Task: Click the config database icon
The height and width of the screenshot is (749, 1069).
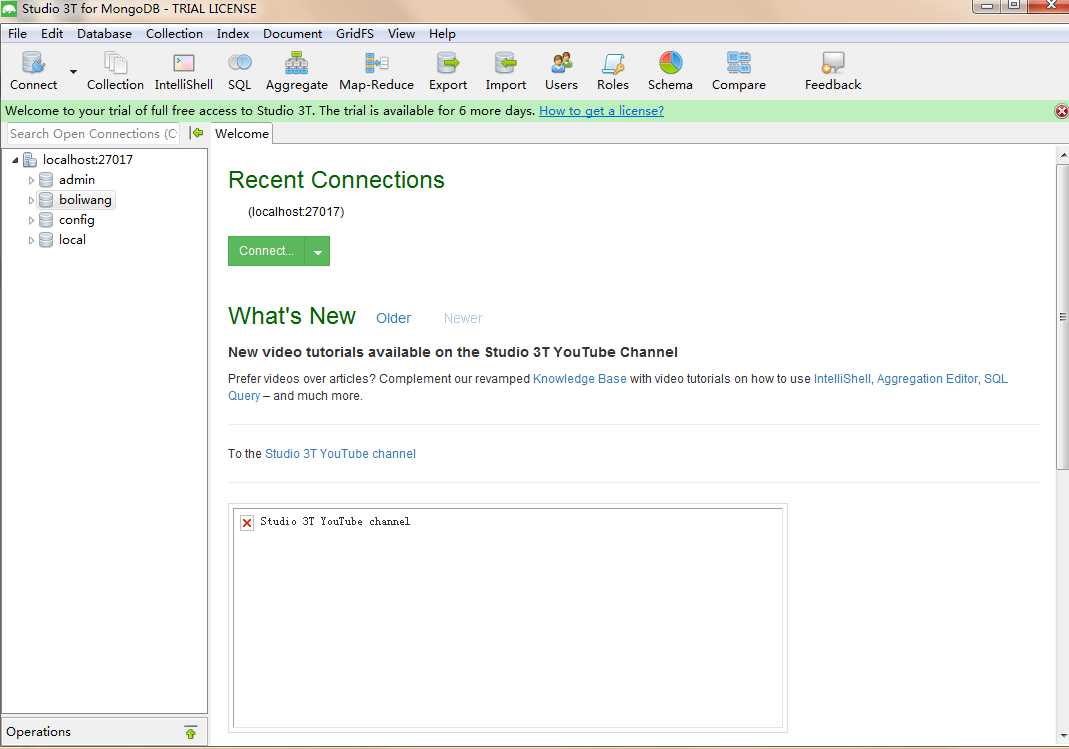Action: coord(46,220)
